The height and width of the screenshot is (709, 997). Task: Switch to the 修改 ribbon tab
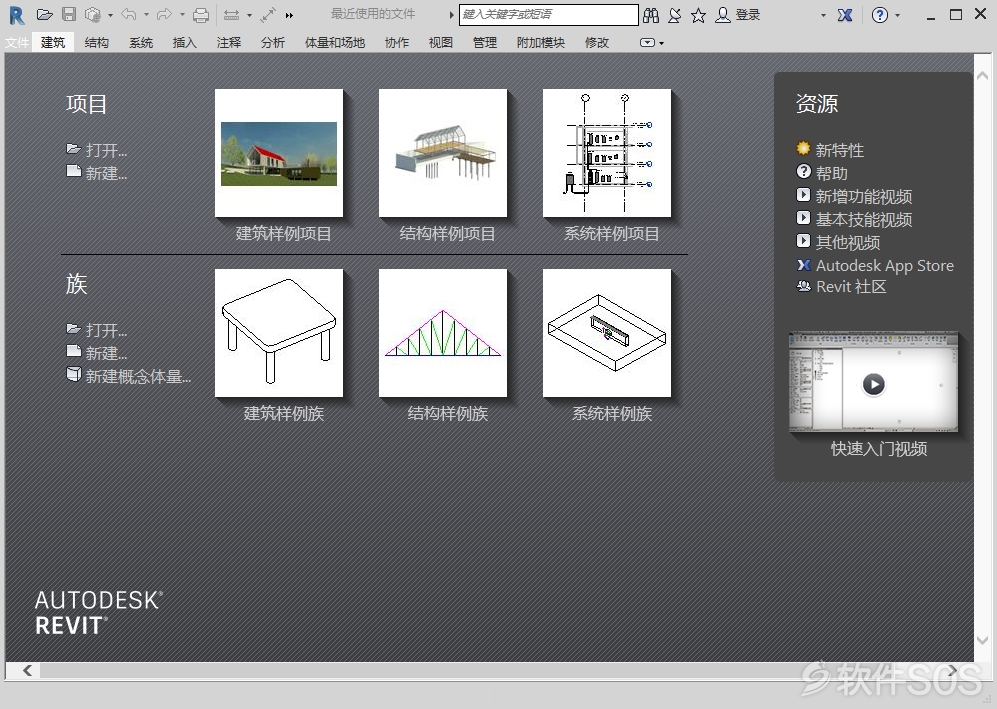(596, 43)
